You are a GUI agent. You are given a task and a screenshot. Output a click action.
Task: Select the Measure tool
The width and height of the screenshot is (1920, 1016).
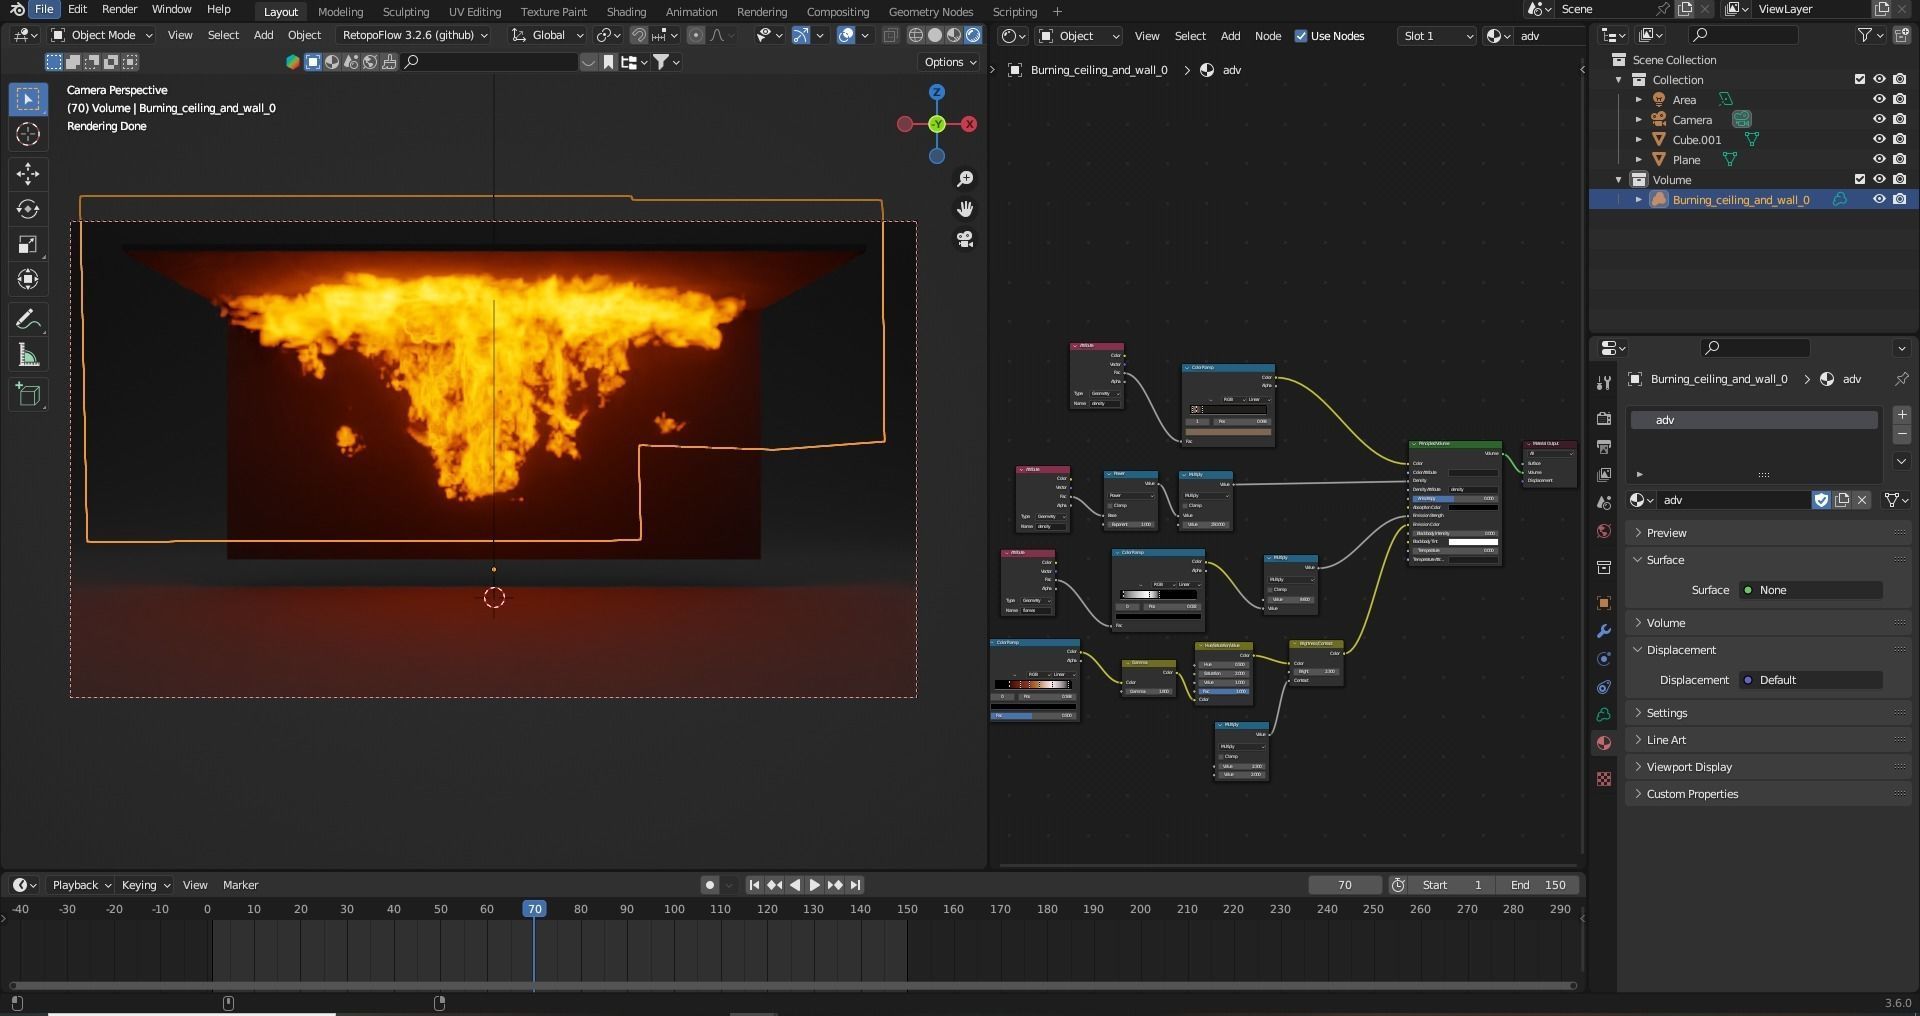28,355
